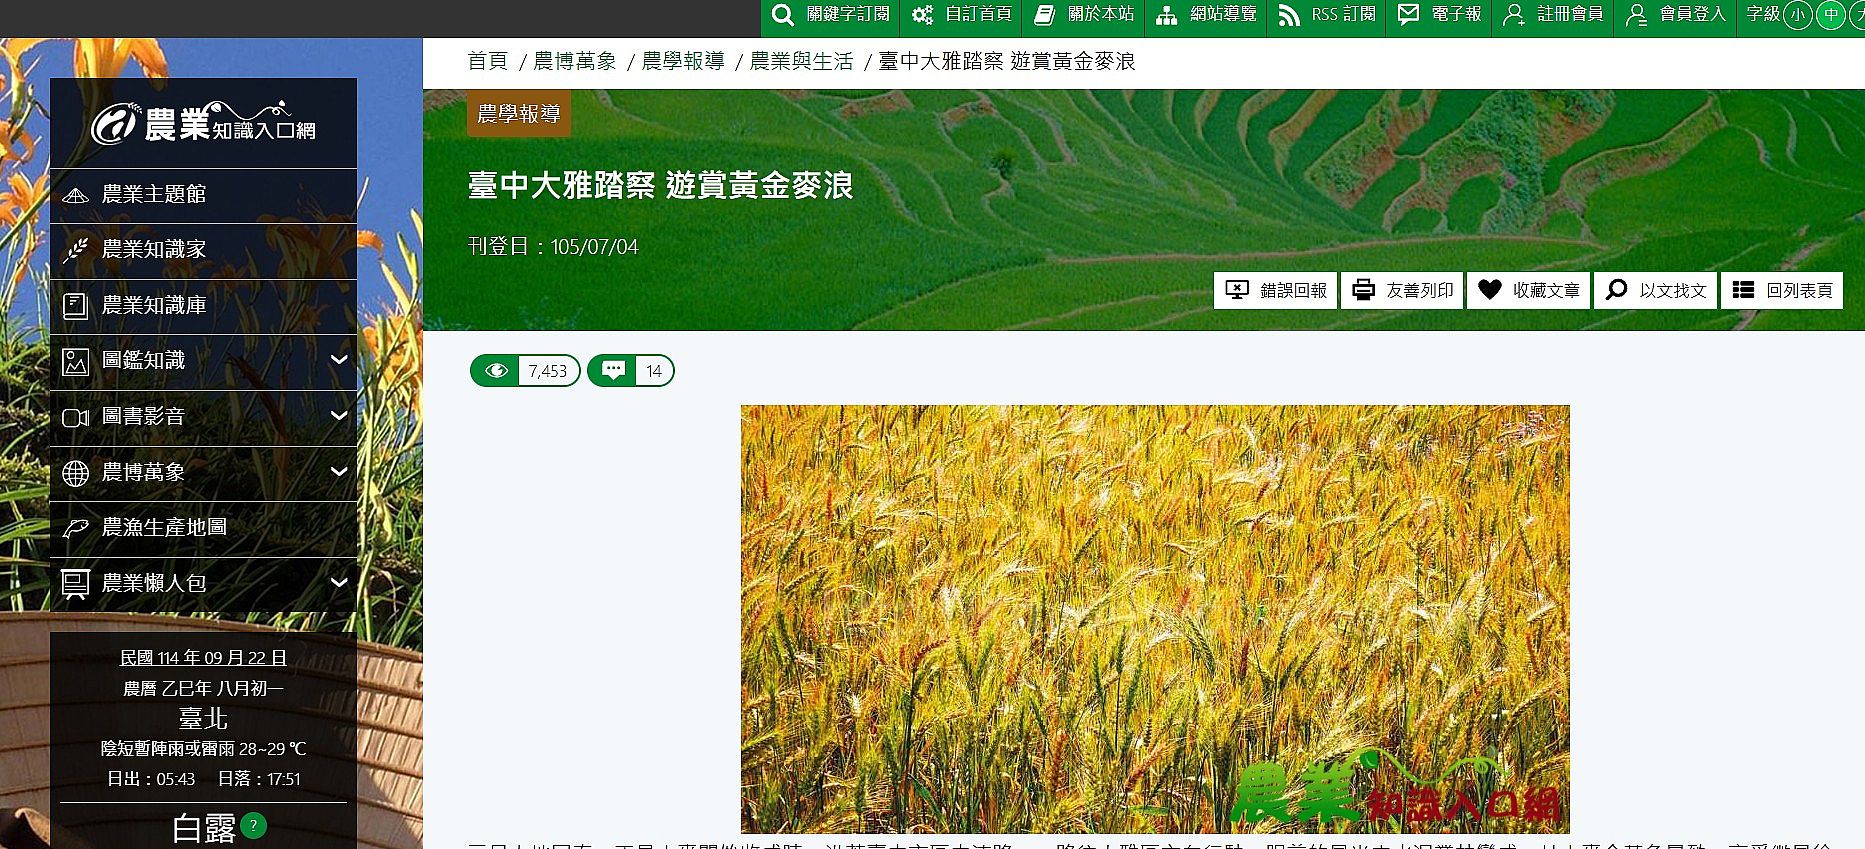Click the 網站導覽 sitemap icon
Viewport: 1865px width, 849px height.
point(1166,15)
